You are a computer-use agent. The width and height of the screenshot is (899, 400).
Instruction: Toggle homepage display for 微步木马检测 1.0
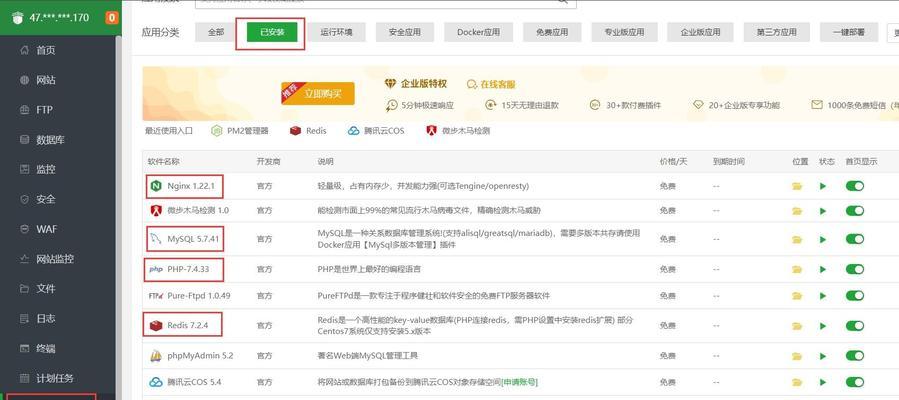tap(854, 211)
